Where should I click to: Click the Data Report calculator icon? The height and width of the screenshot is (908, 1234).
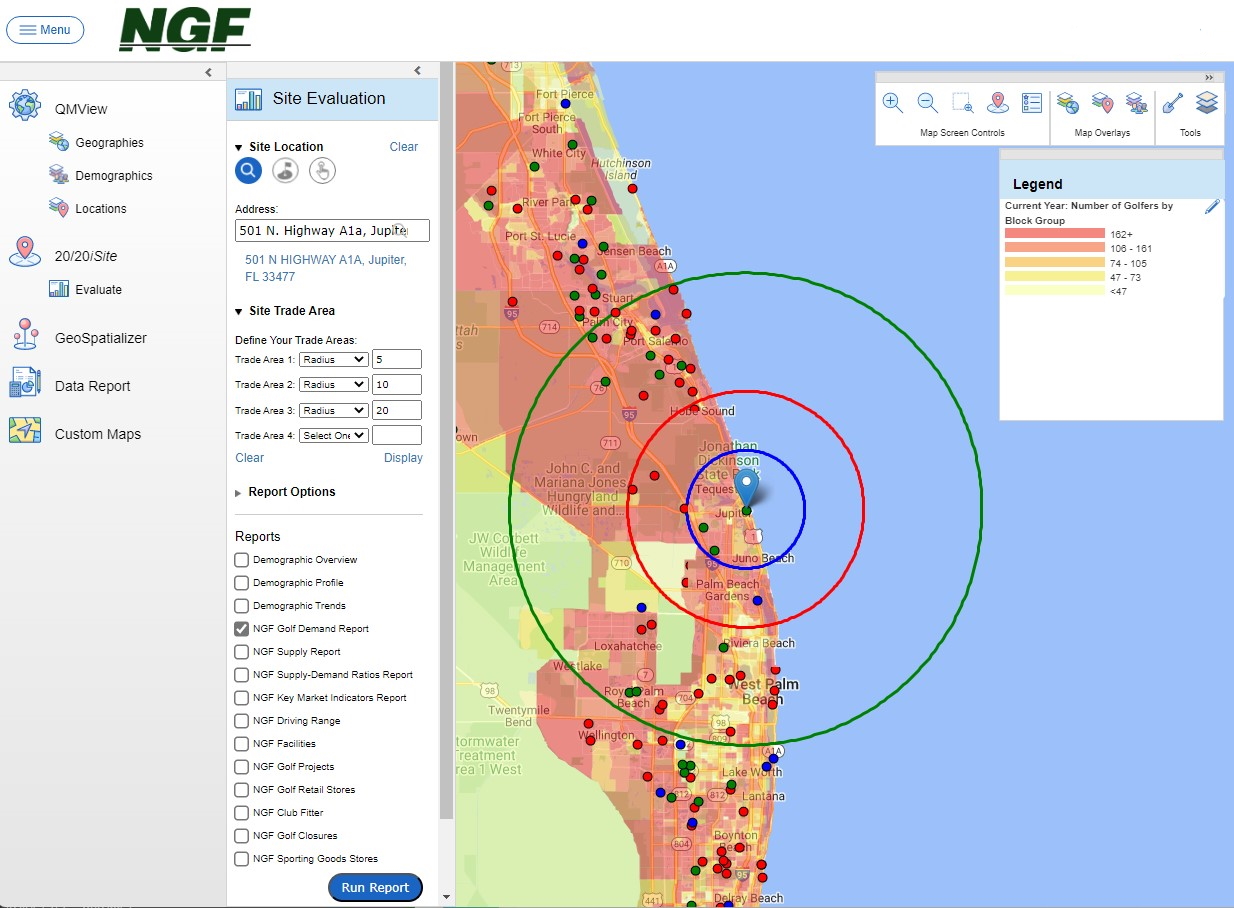click(25, 382)
